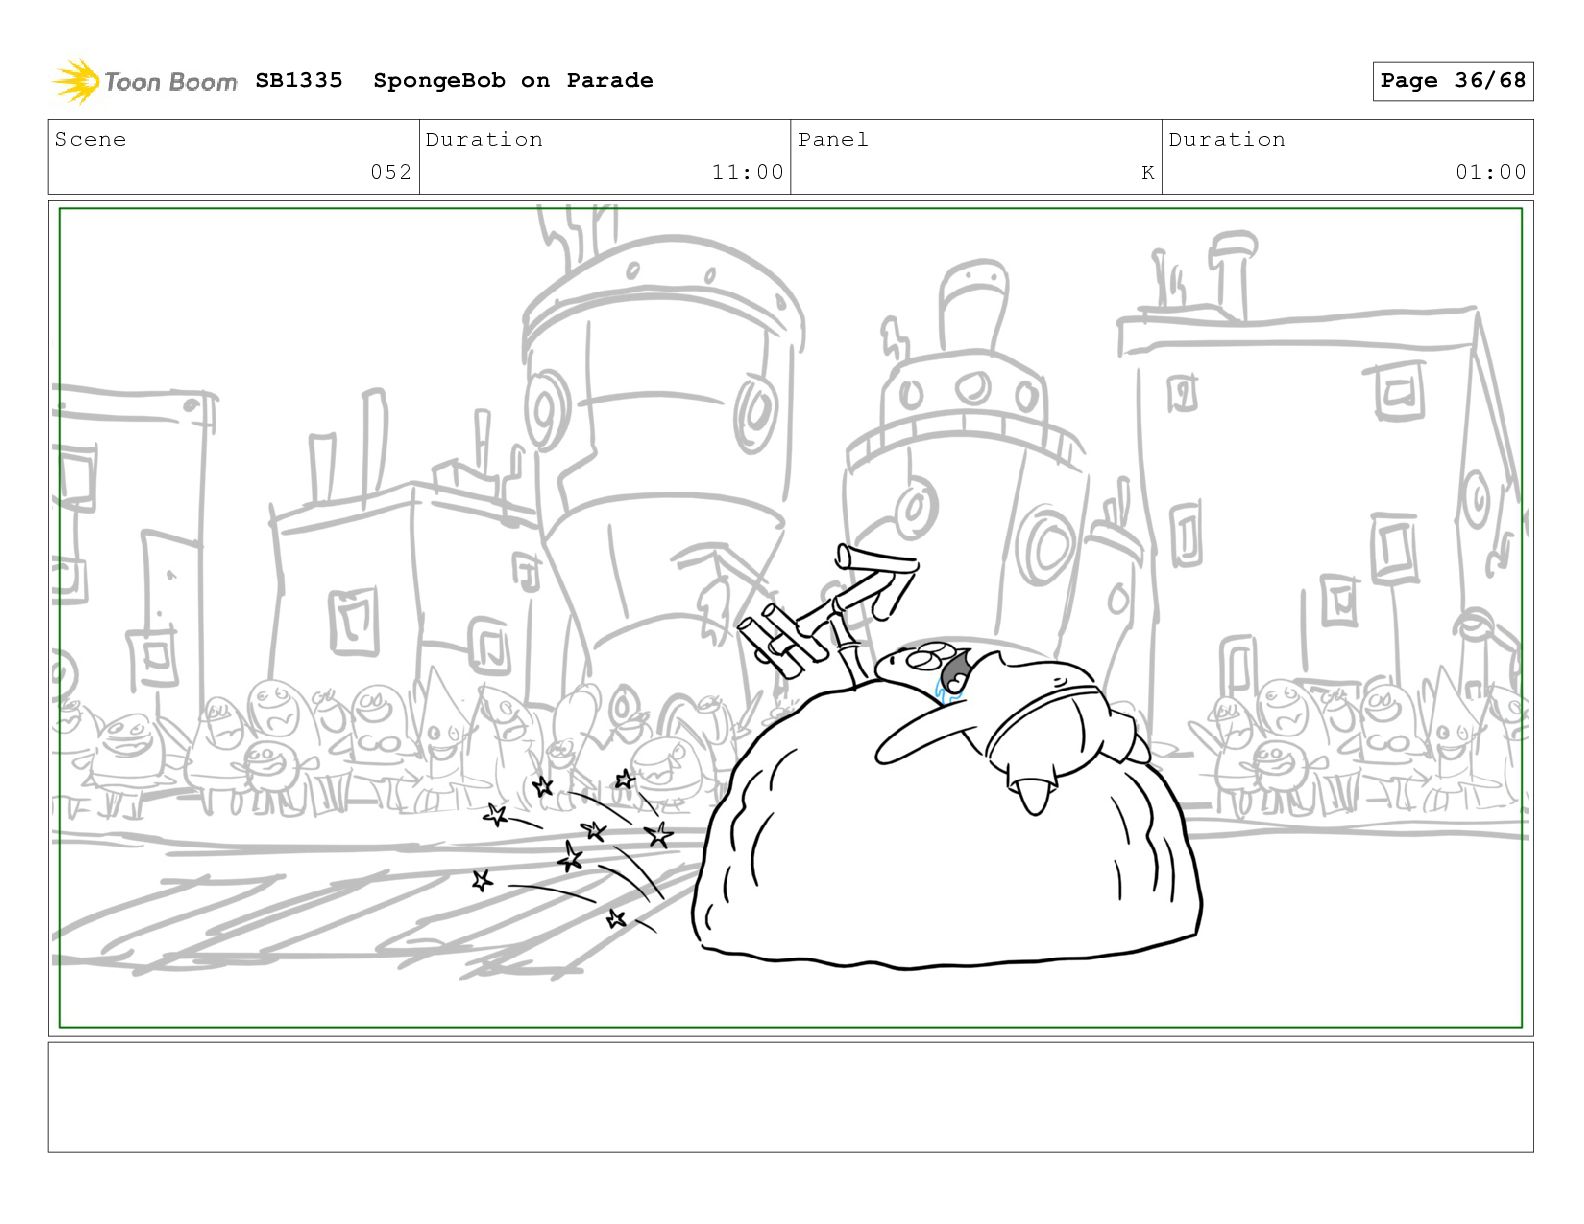This screenshot has height=1224, width=1584.
Task: Select the project code 'SB1335'
Action: (x=298, y=80)
